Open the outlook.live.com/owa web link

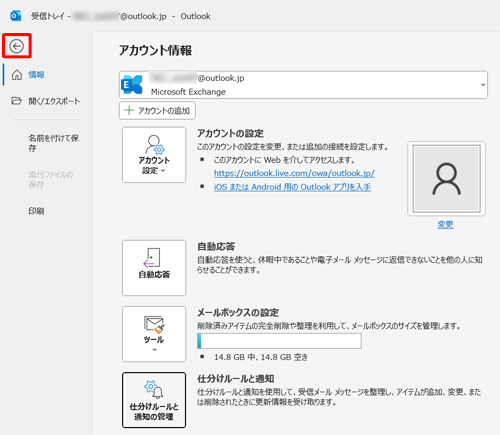coord(294,173)
